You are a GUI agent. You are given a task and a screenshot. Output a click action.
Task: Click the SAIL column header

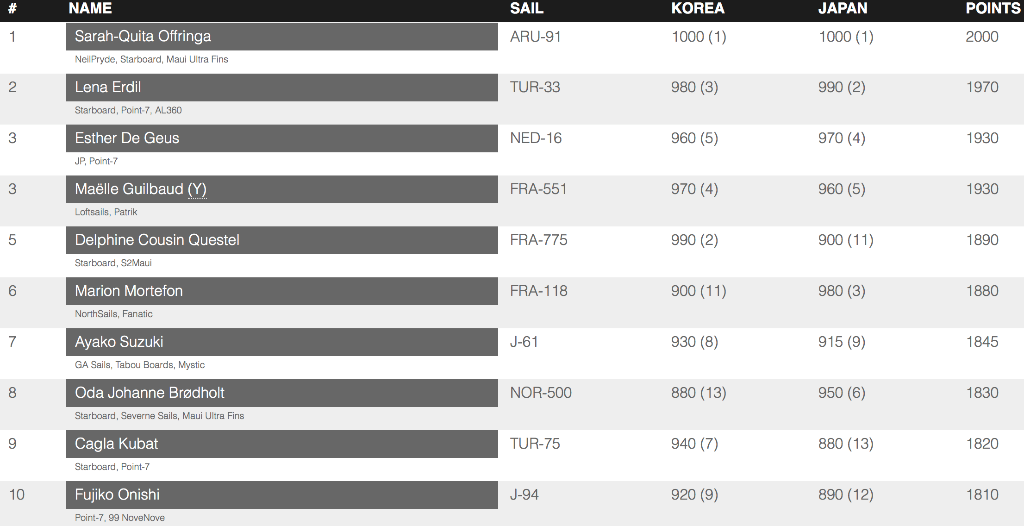click(x=526, y=8)
